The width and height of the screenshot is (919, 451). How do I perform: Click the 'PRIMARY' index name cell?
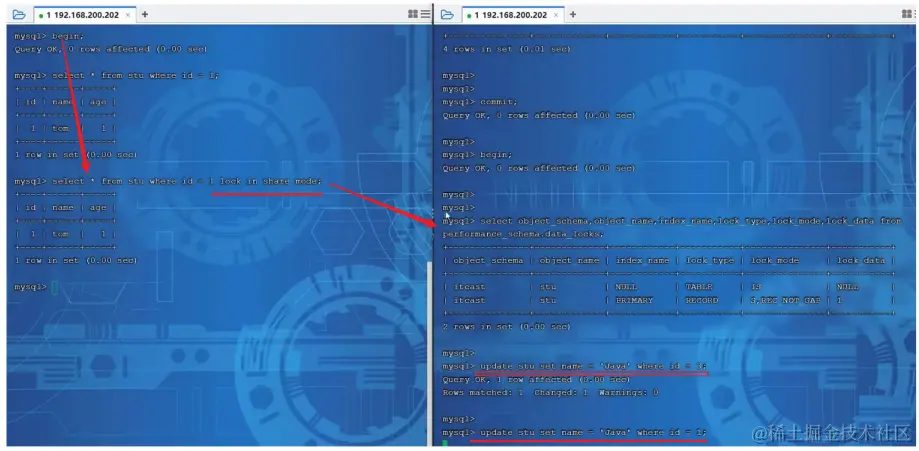tap(634, 300)
